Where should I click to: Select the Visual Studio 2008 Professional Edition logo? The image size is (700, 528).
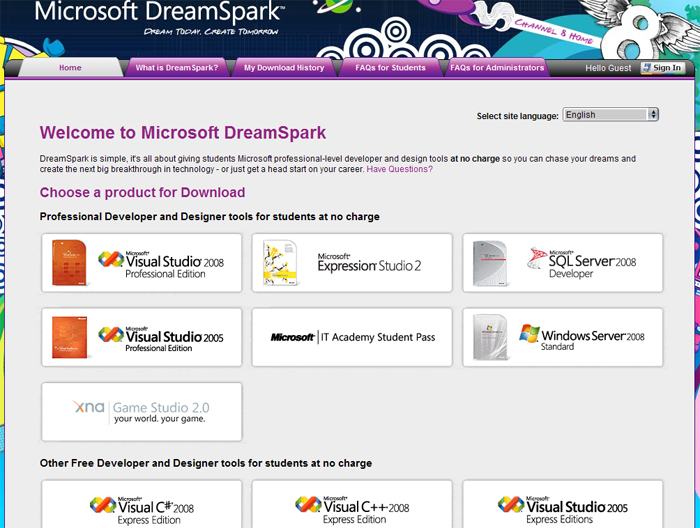pyautogui.click(x=161, y=265)
